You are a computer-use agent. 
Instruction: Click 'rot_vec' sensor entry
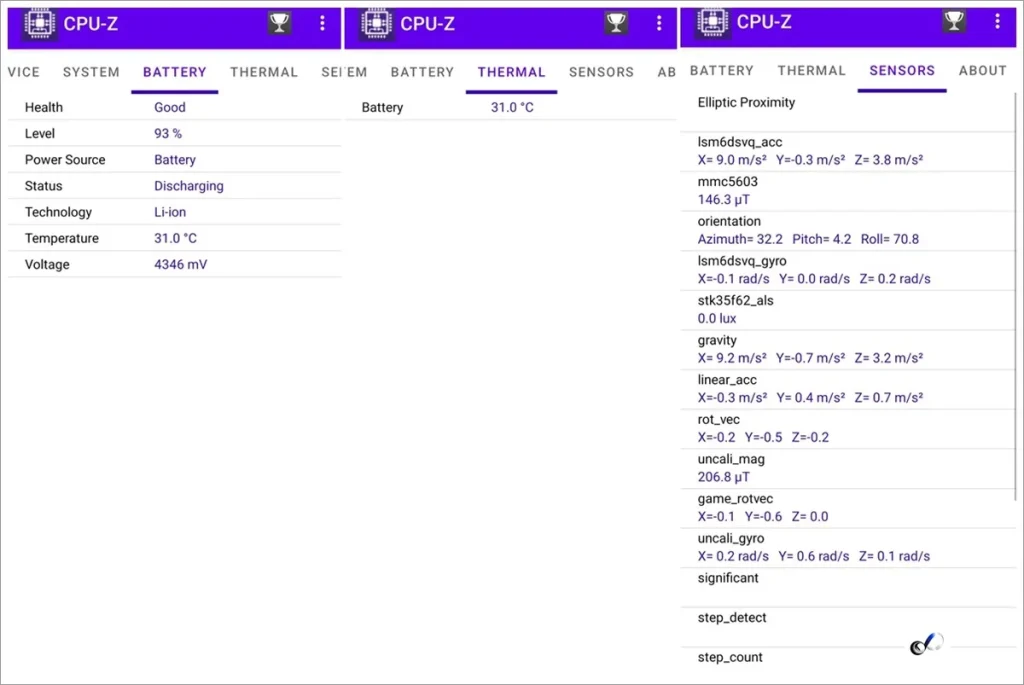click(847, 429)
